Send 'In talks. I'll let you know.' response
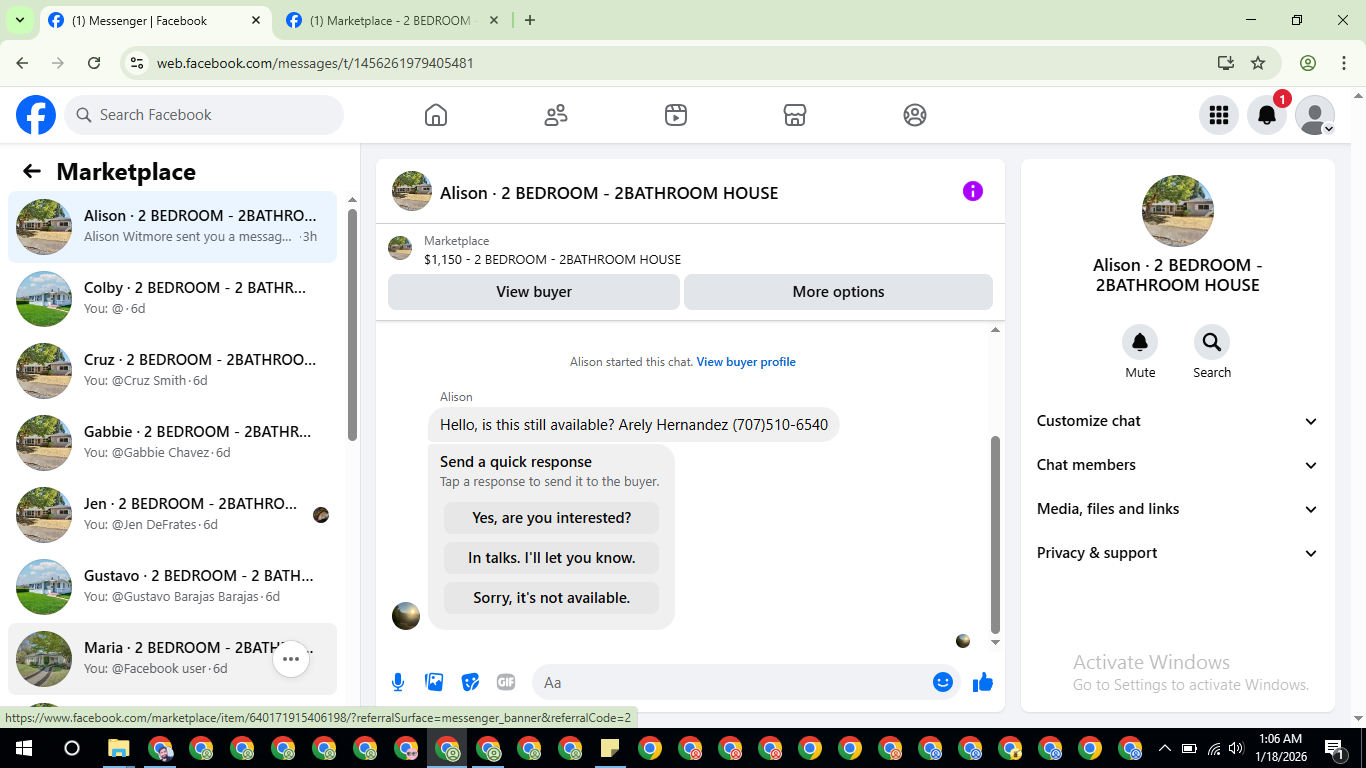 tap(551, 558)
